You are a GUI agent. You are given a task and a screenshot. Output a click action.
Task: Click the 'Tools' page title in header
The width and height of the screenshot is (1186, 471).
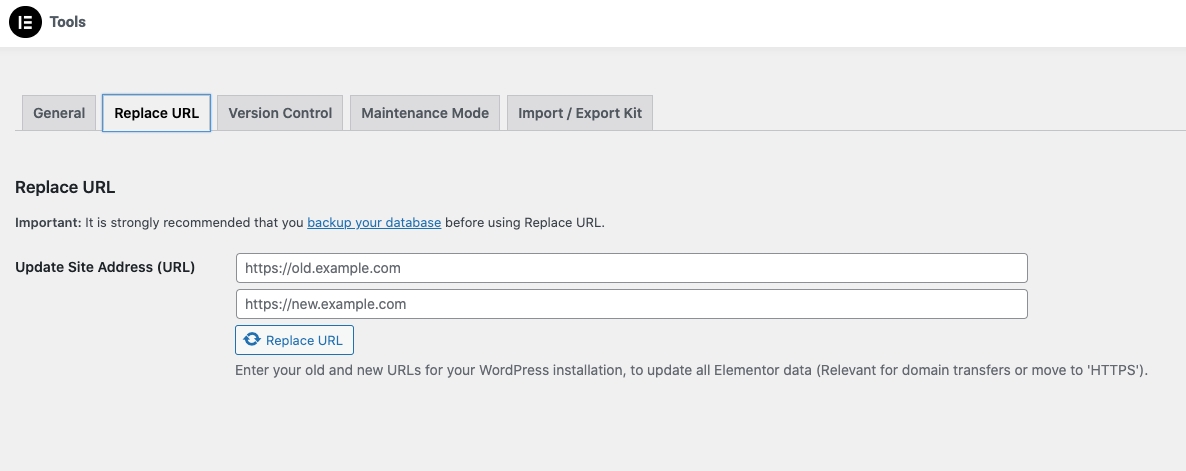(68, 22)
